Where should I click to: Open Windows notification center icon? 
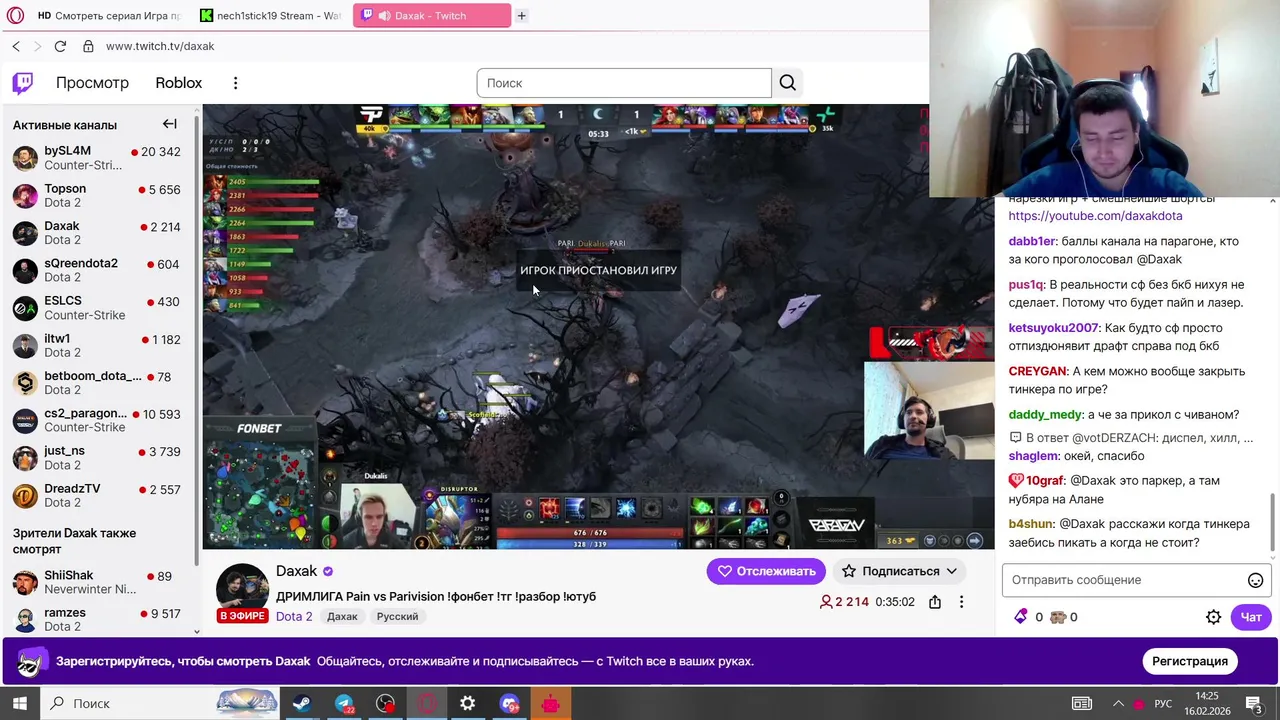coord(1256,703)
